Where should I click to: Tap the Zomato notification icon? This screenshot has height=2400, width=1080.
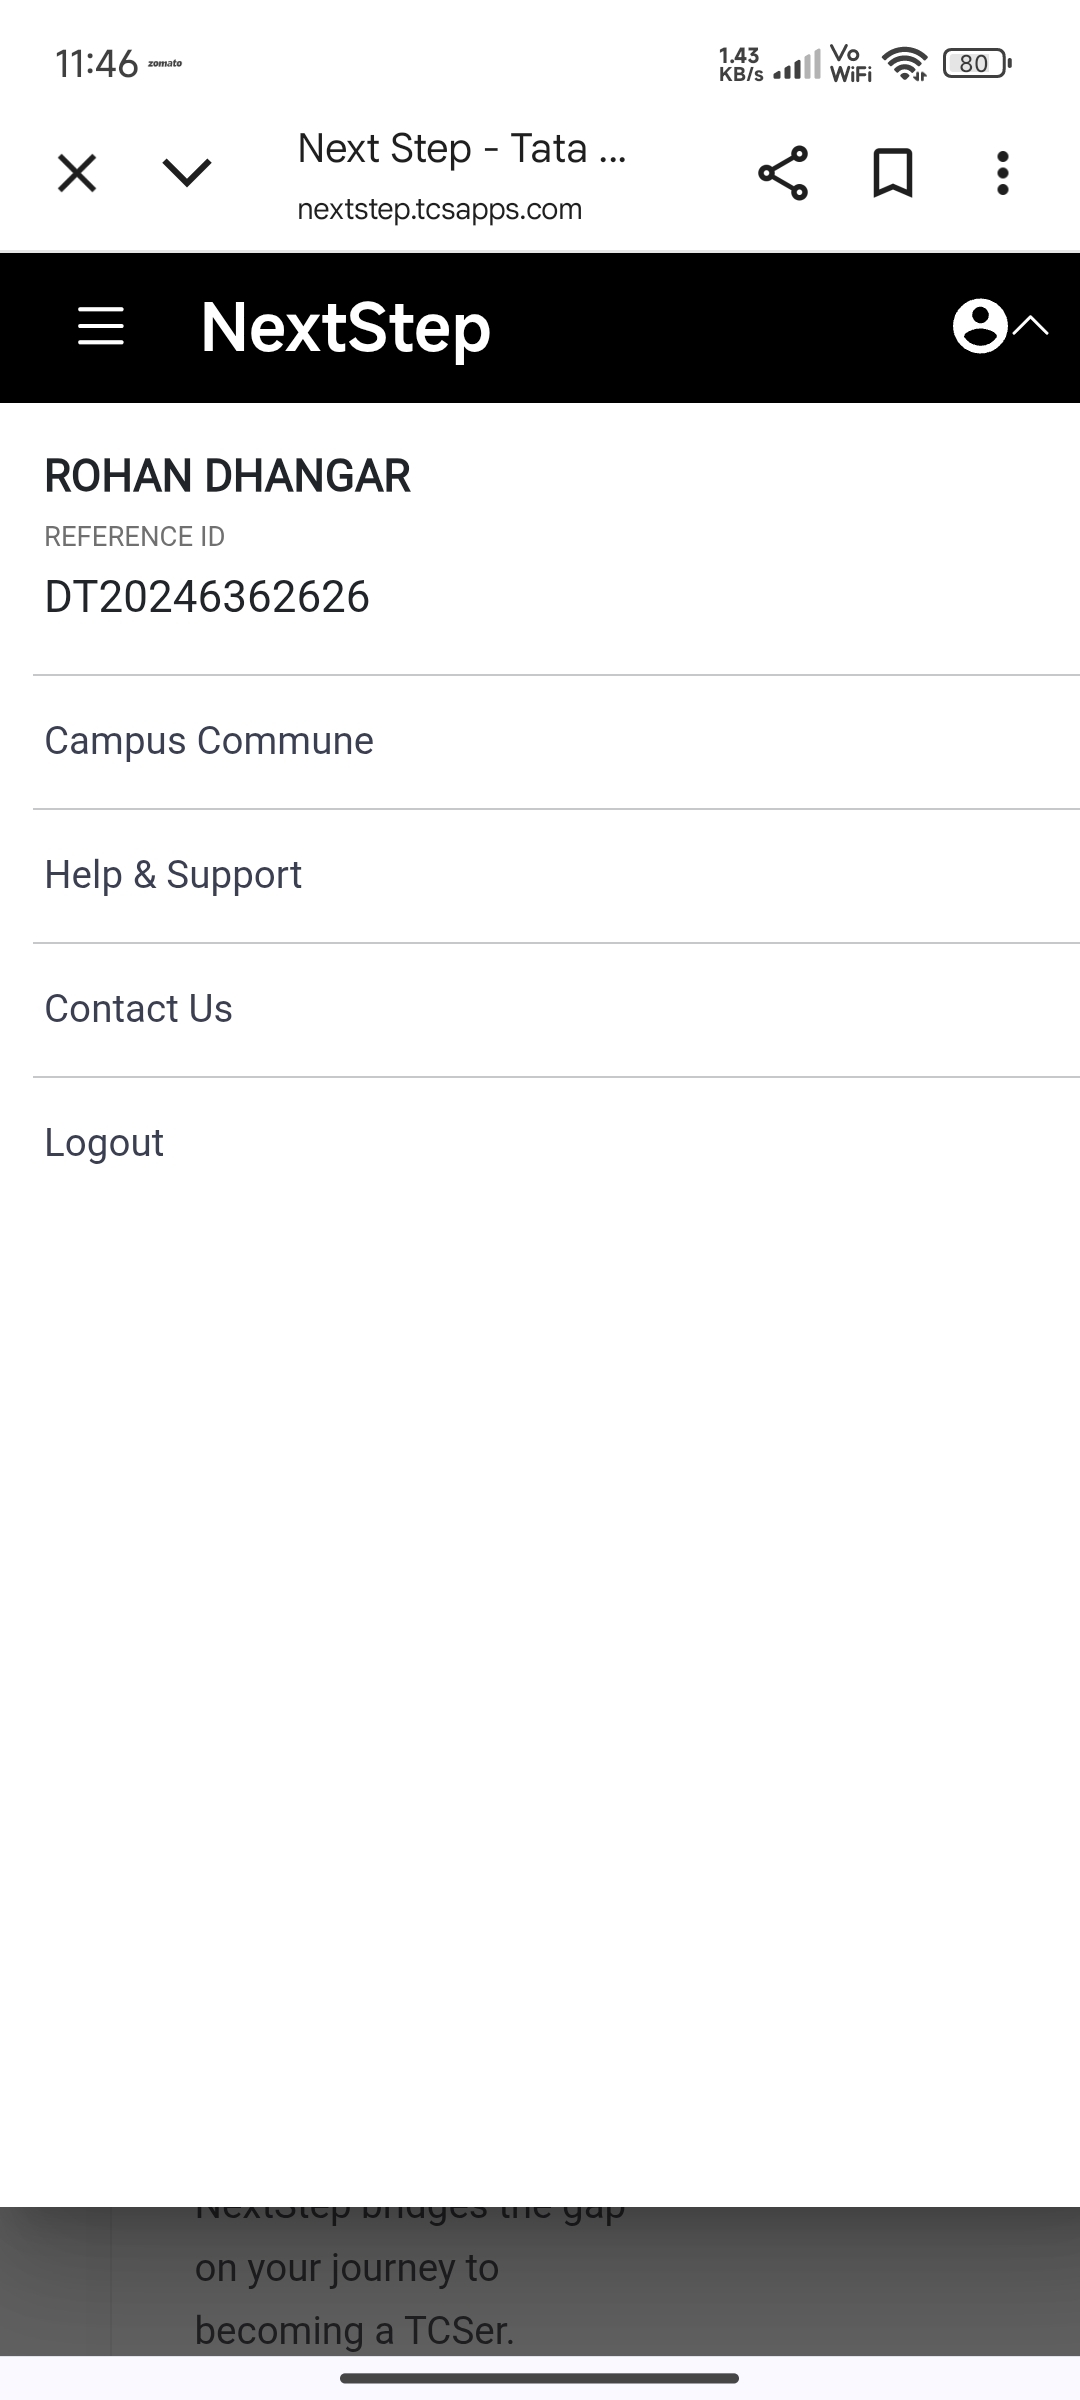tap(165, 64)
